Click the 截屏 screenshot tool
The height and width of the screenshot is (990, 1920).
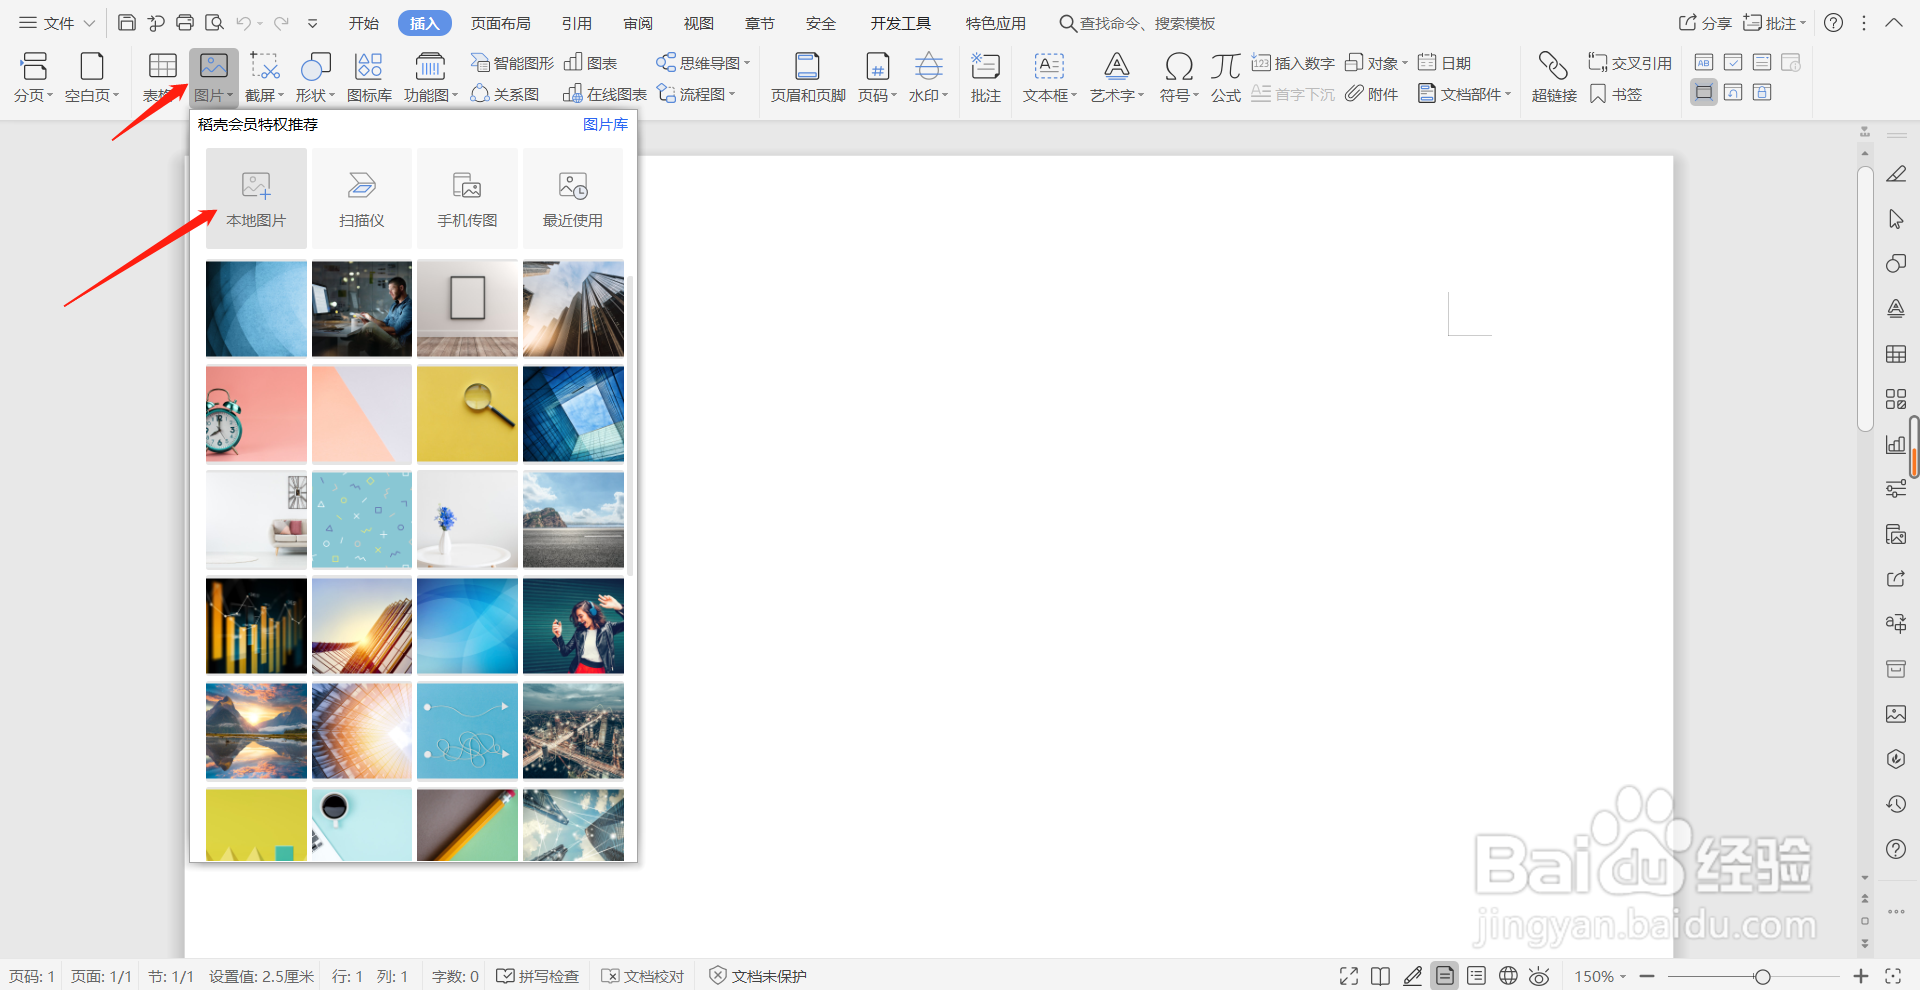[265, 78]
